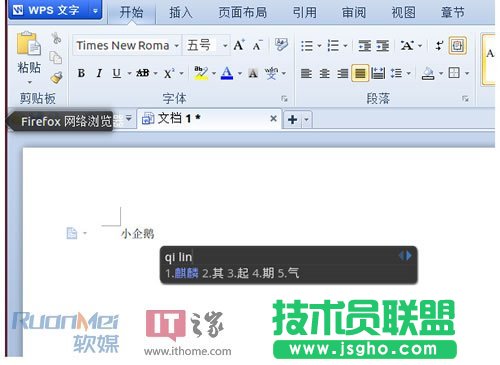Click the character shading A icon

[x=253, y=73]
